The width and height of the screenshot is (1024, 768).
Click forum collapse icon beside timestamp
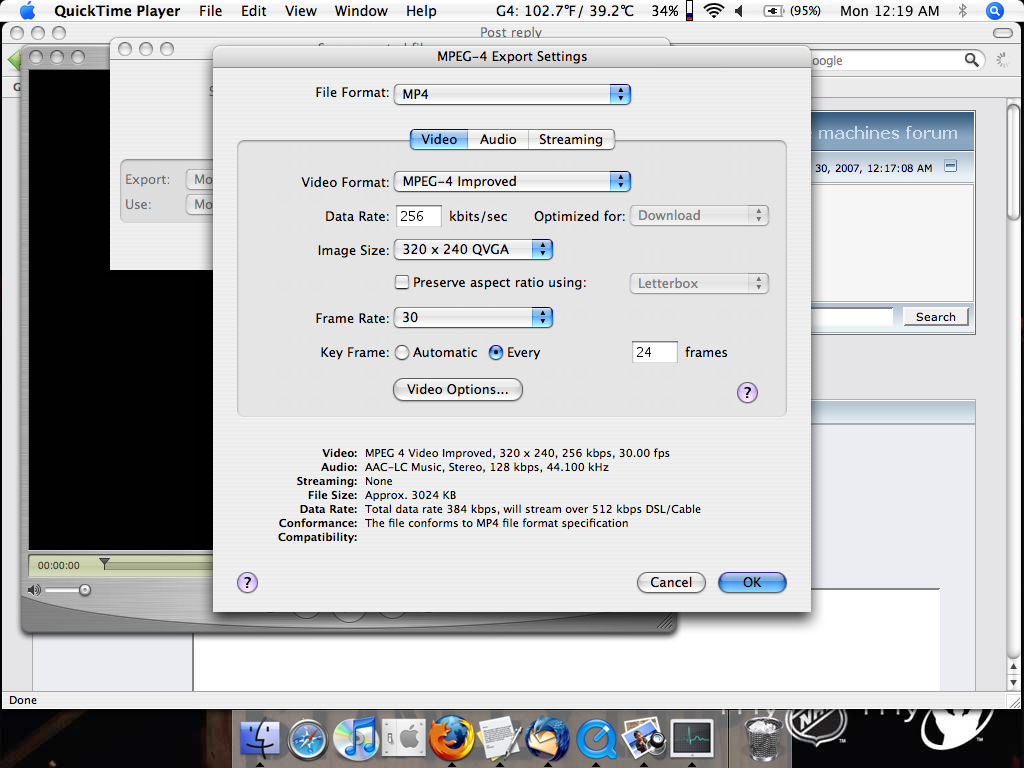951,166
